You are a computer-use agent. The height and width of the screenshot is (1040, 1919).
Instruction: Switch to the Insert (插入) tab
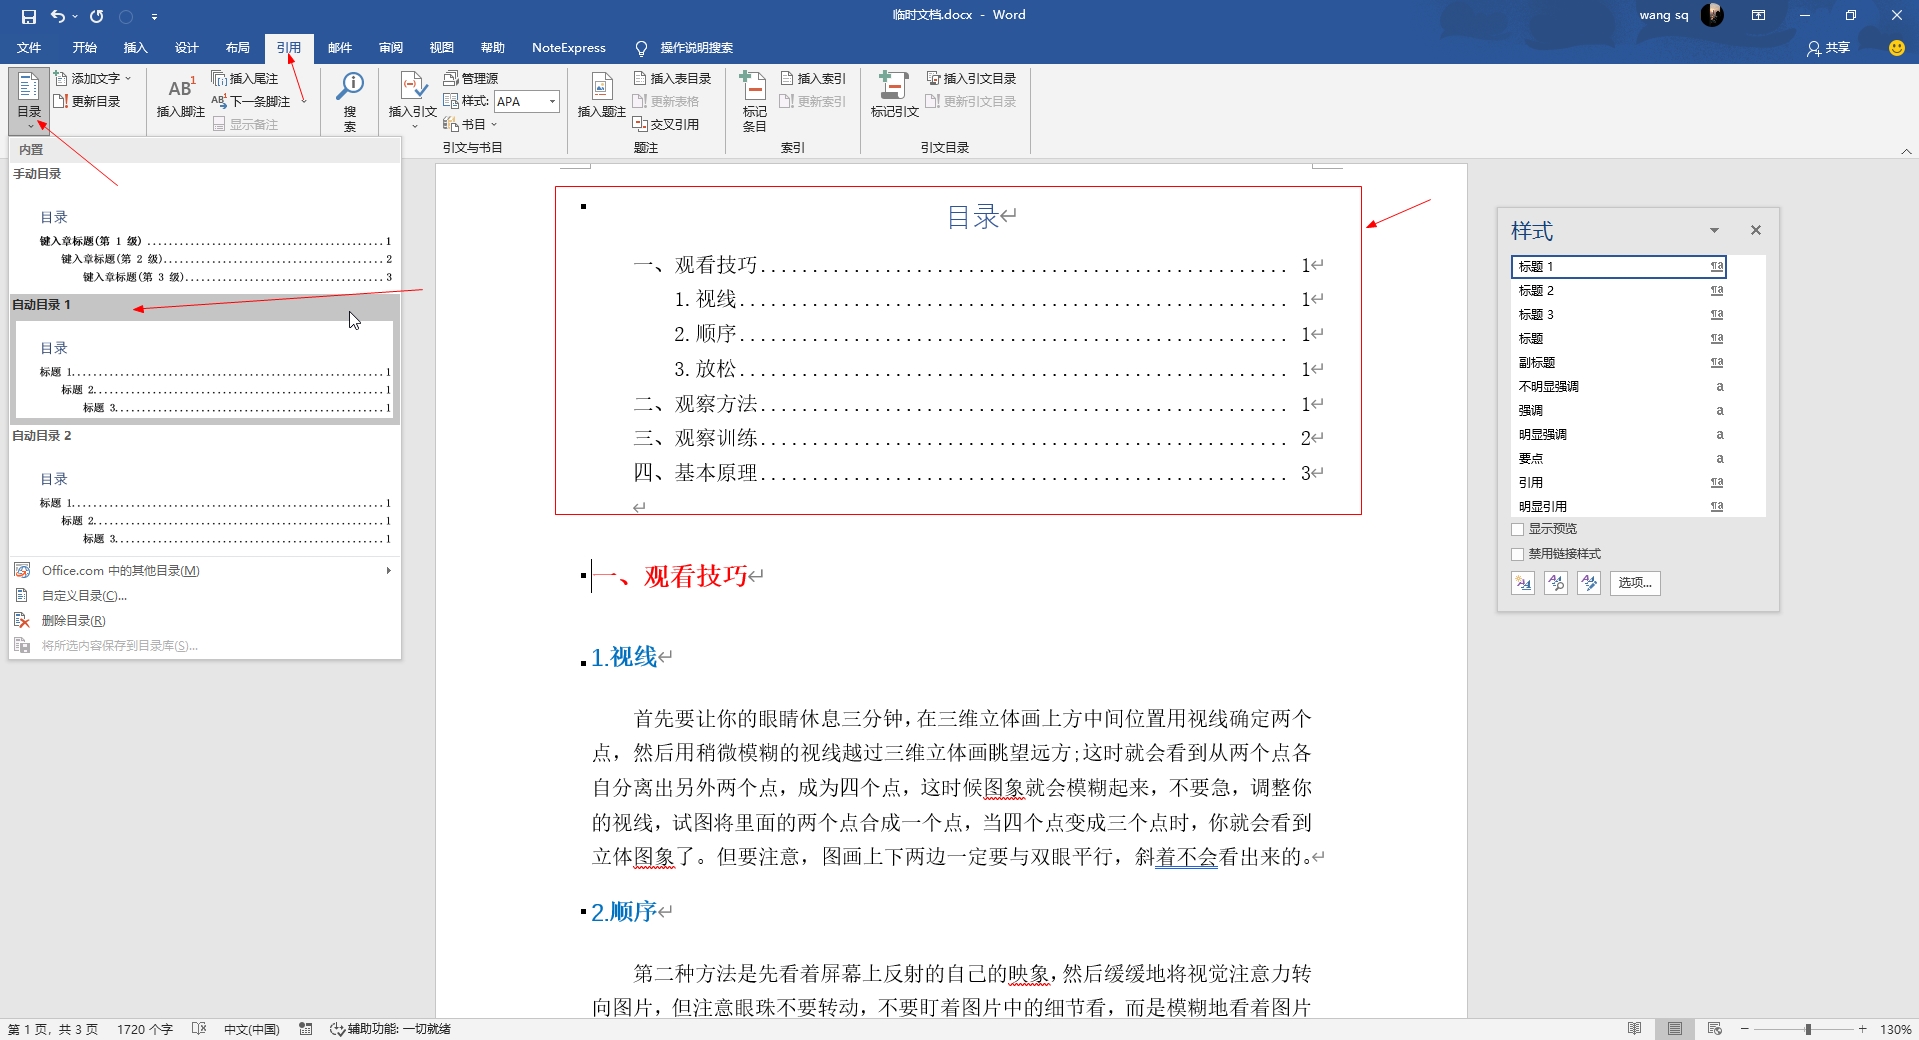point(135,48)
